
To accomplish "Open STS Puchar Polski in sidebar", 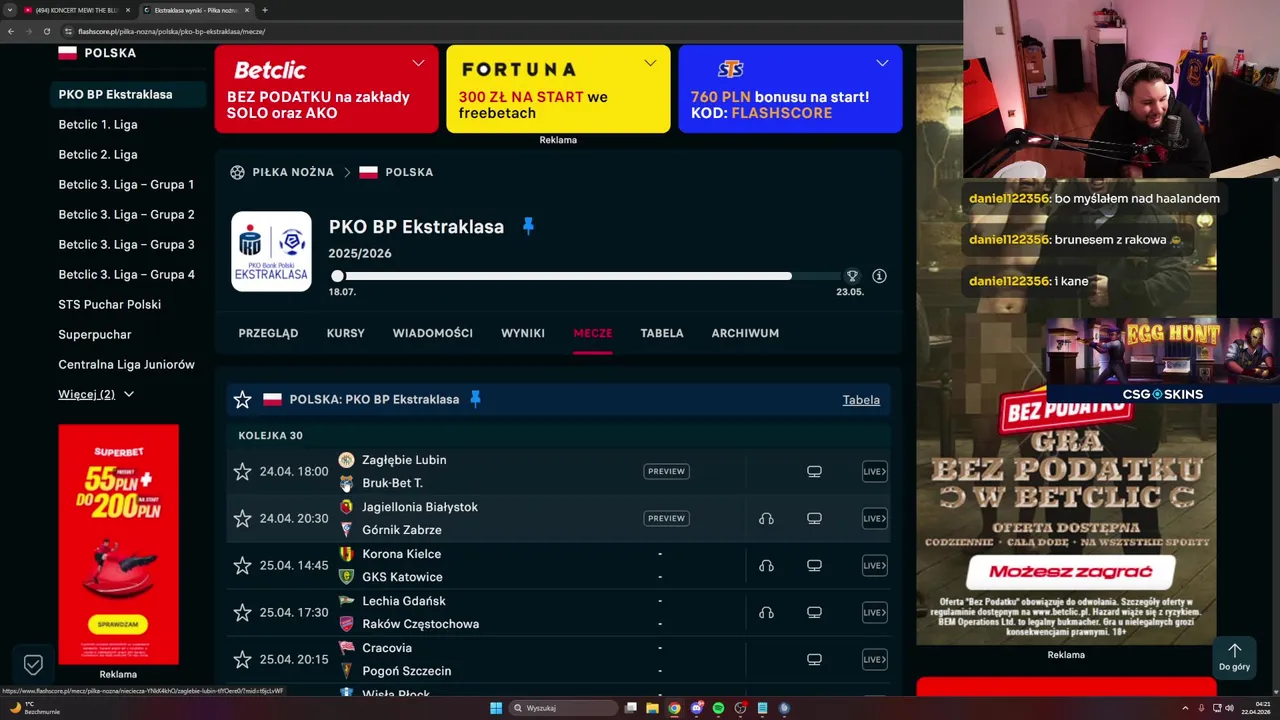I will pyautogui.click(x=109, y=304).
